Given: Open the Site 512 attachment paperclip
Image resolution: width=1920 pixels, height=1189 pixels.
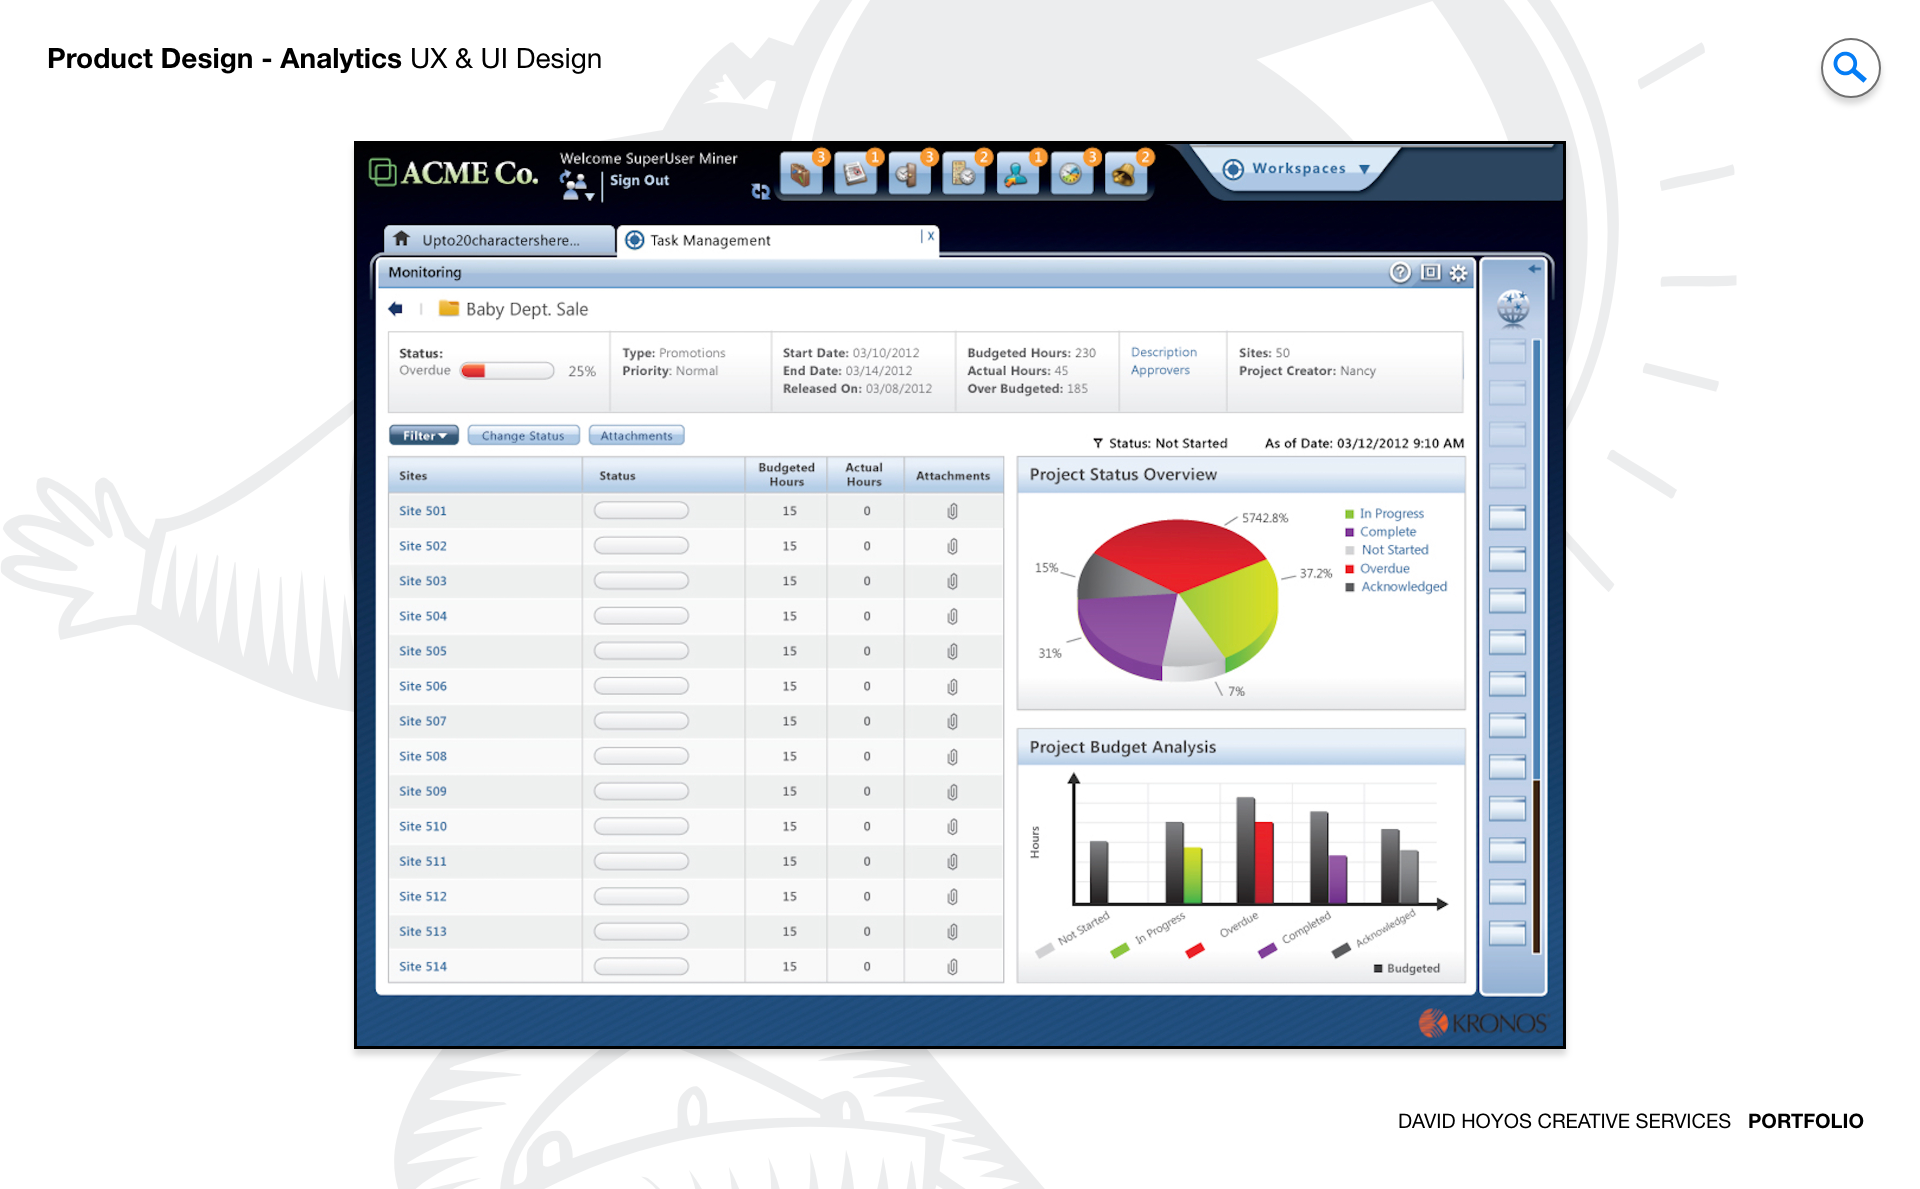Looking at the screenshot, I should (953, 896).
